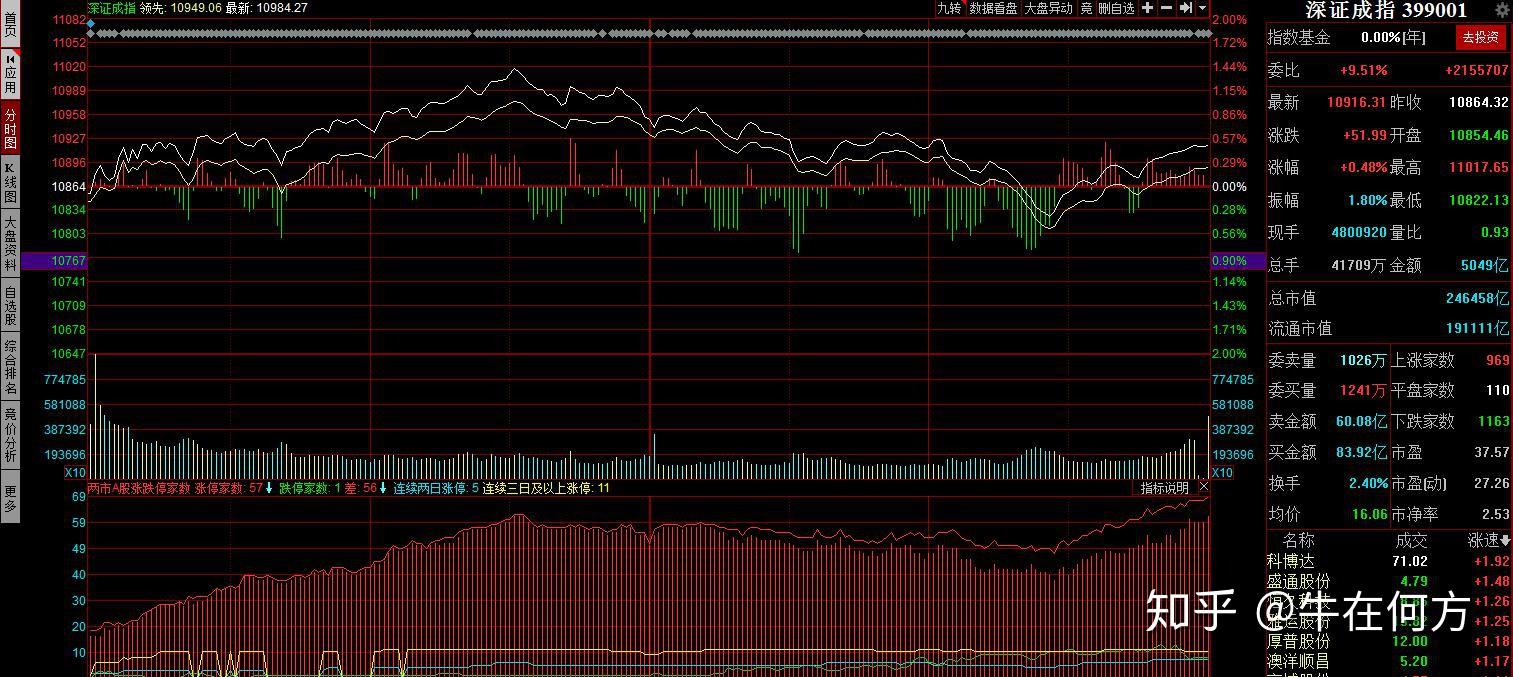Select the K线图 sidebar tab
Image resolution: width=1513 pixels, height=677 pixels.
tap(10, 182)
